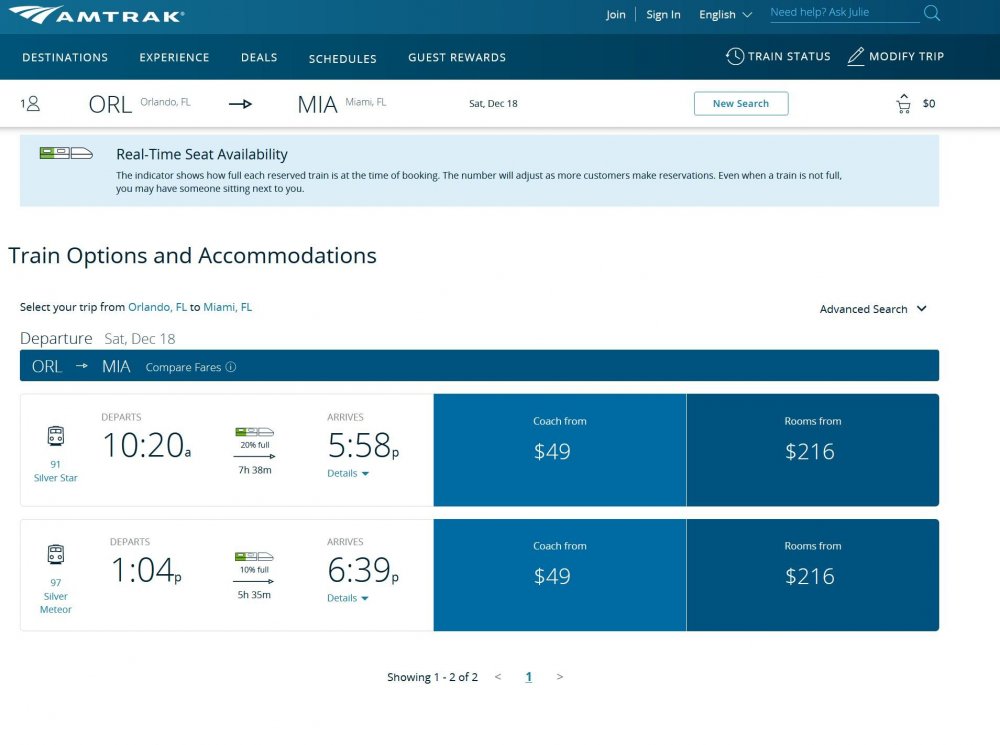
Task: Open Train Status clock icon
Action: coord(735,56)
